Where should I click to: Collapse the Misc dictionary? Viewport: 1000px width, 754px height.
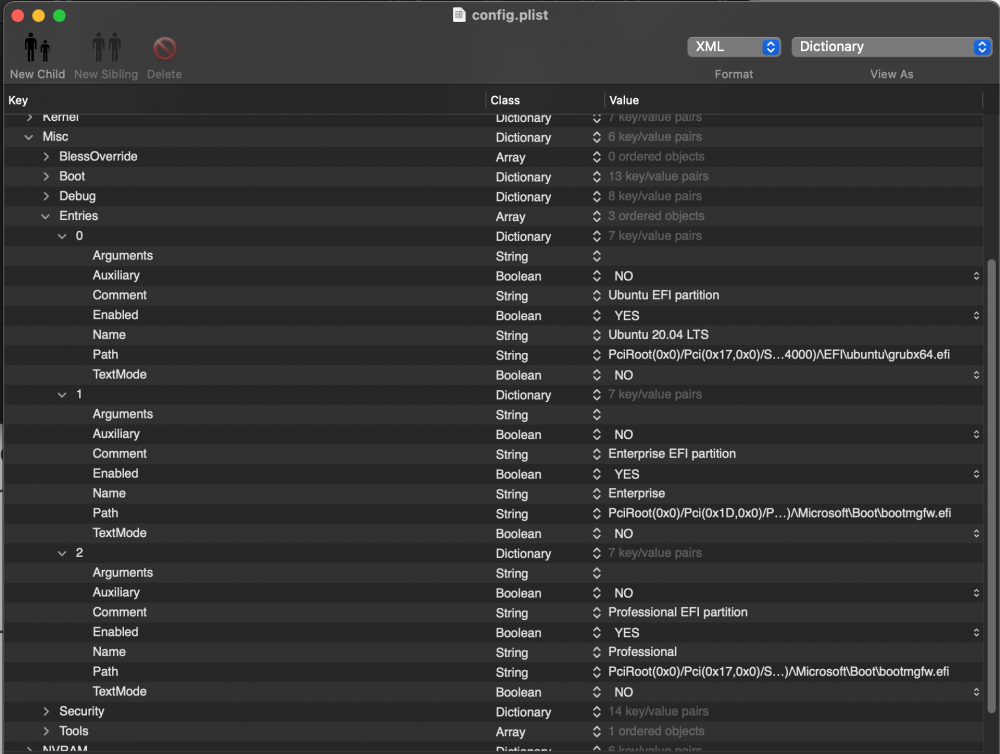click(x=29, y=137)
